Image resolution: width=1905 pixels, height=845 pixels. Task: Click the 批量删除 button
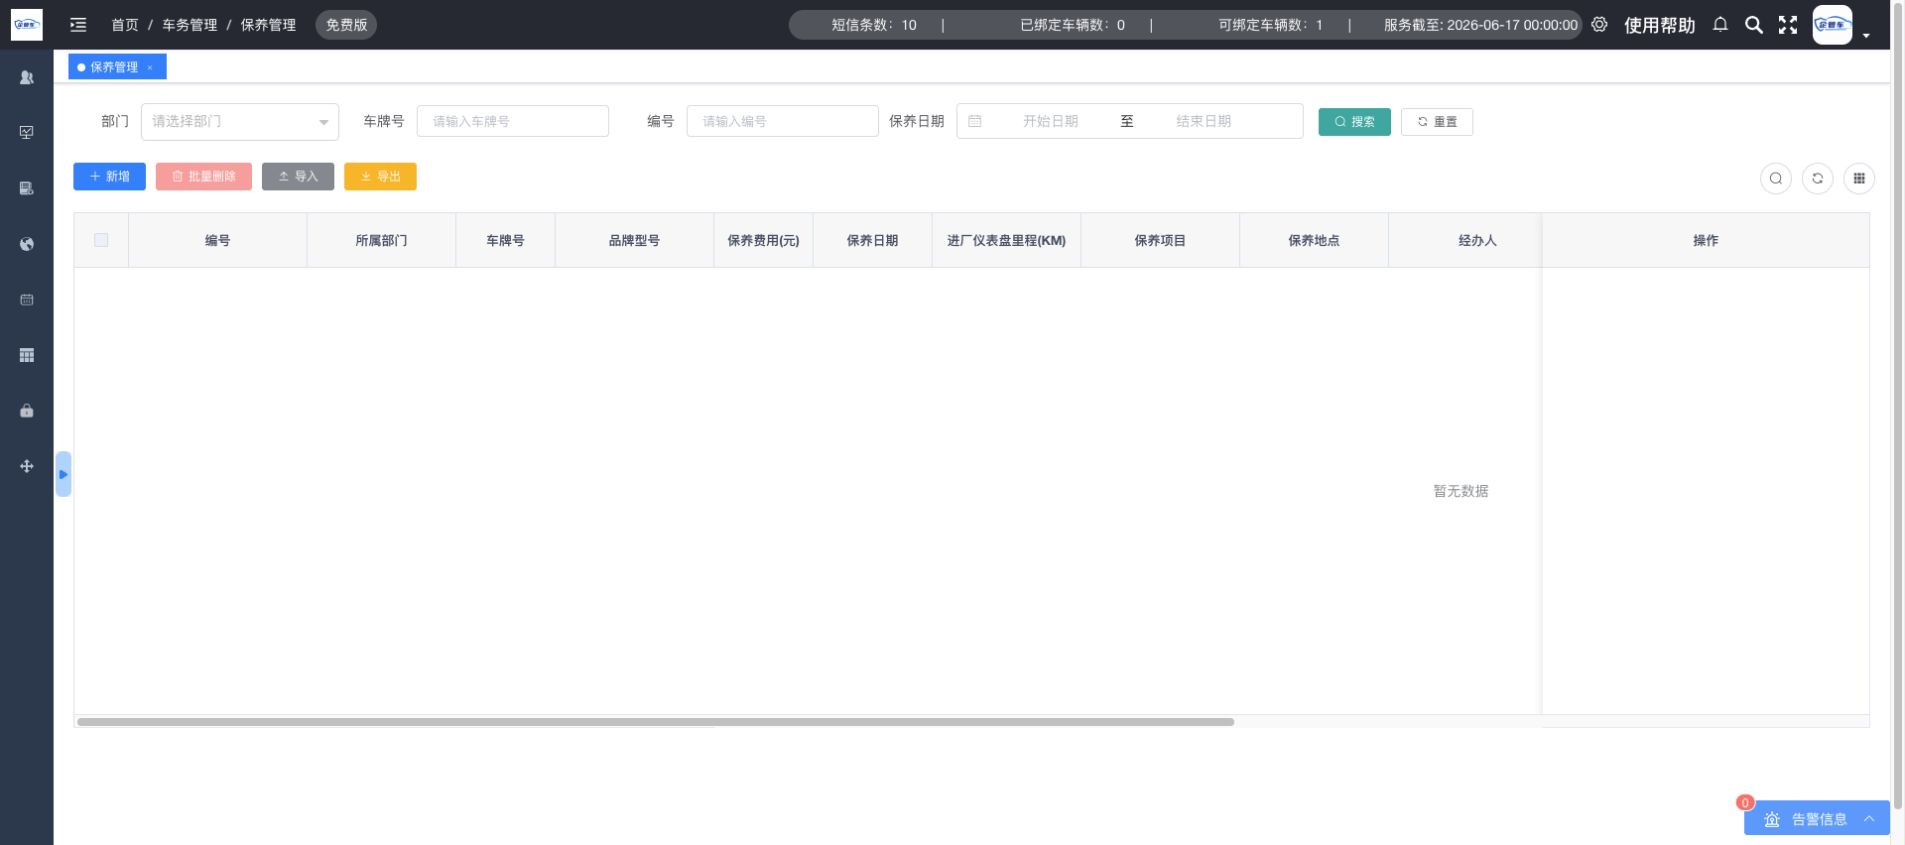click(x=204, y=176)
